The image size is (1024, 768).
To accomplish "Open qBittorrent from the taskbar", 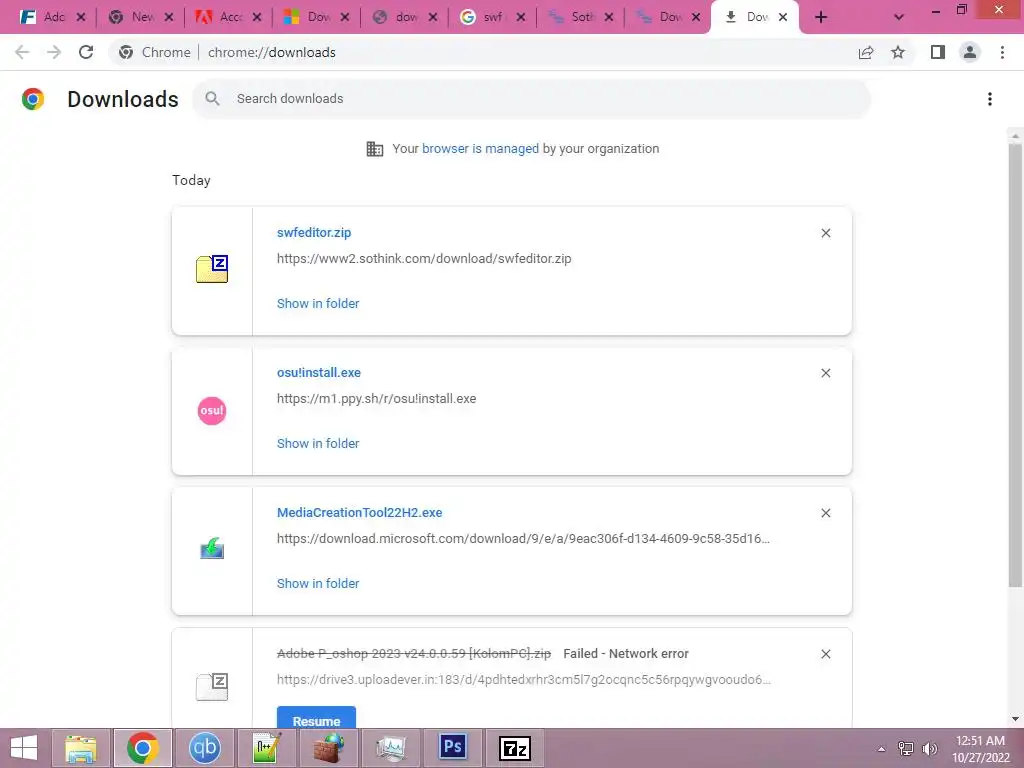I will coord(204,748).
